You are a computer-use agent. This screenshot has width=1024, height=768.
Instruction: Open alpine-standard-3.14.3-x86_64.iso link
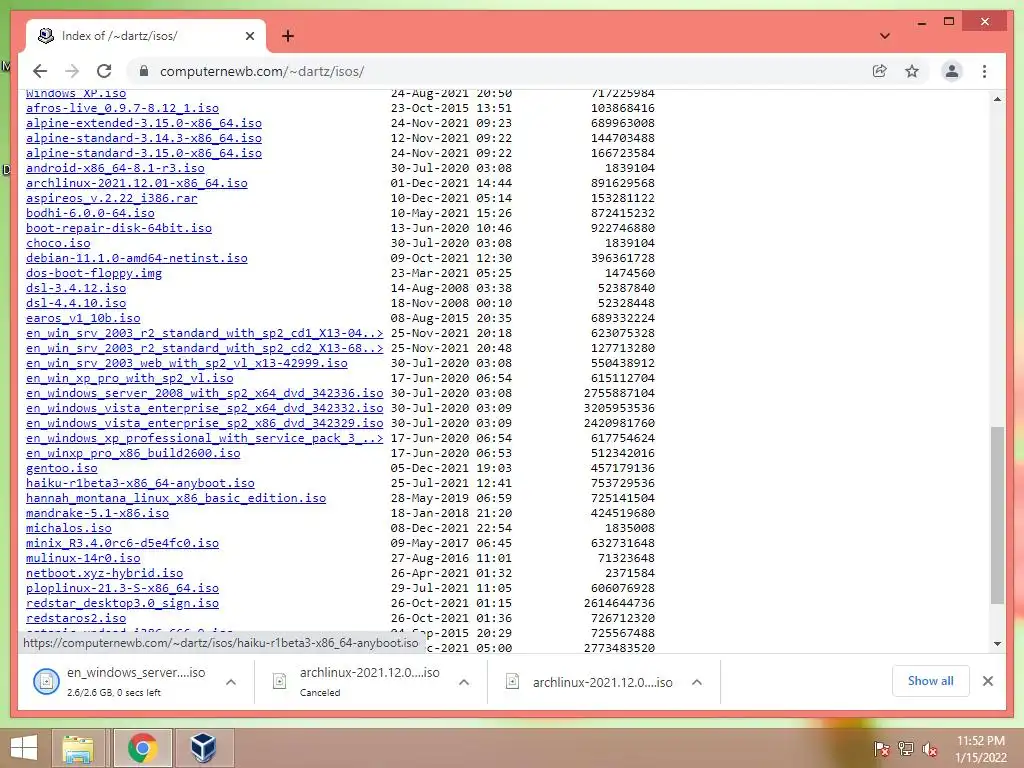pos(144,138)
